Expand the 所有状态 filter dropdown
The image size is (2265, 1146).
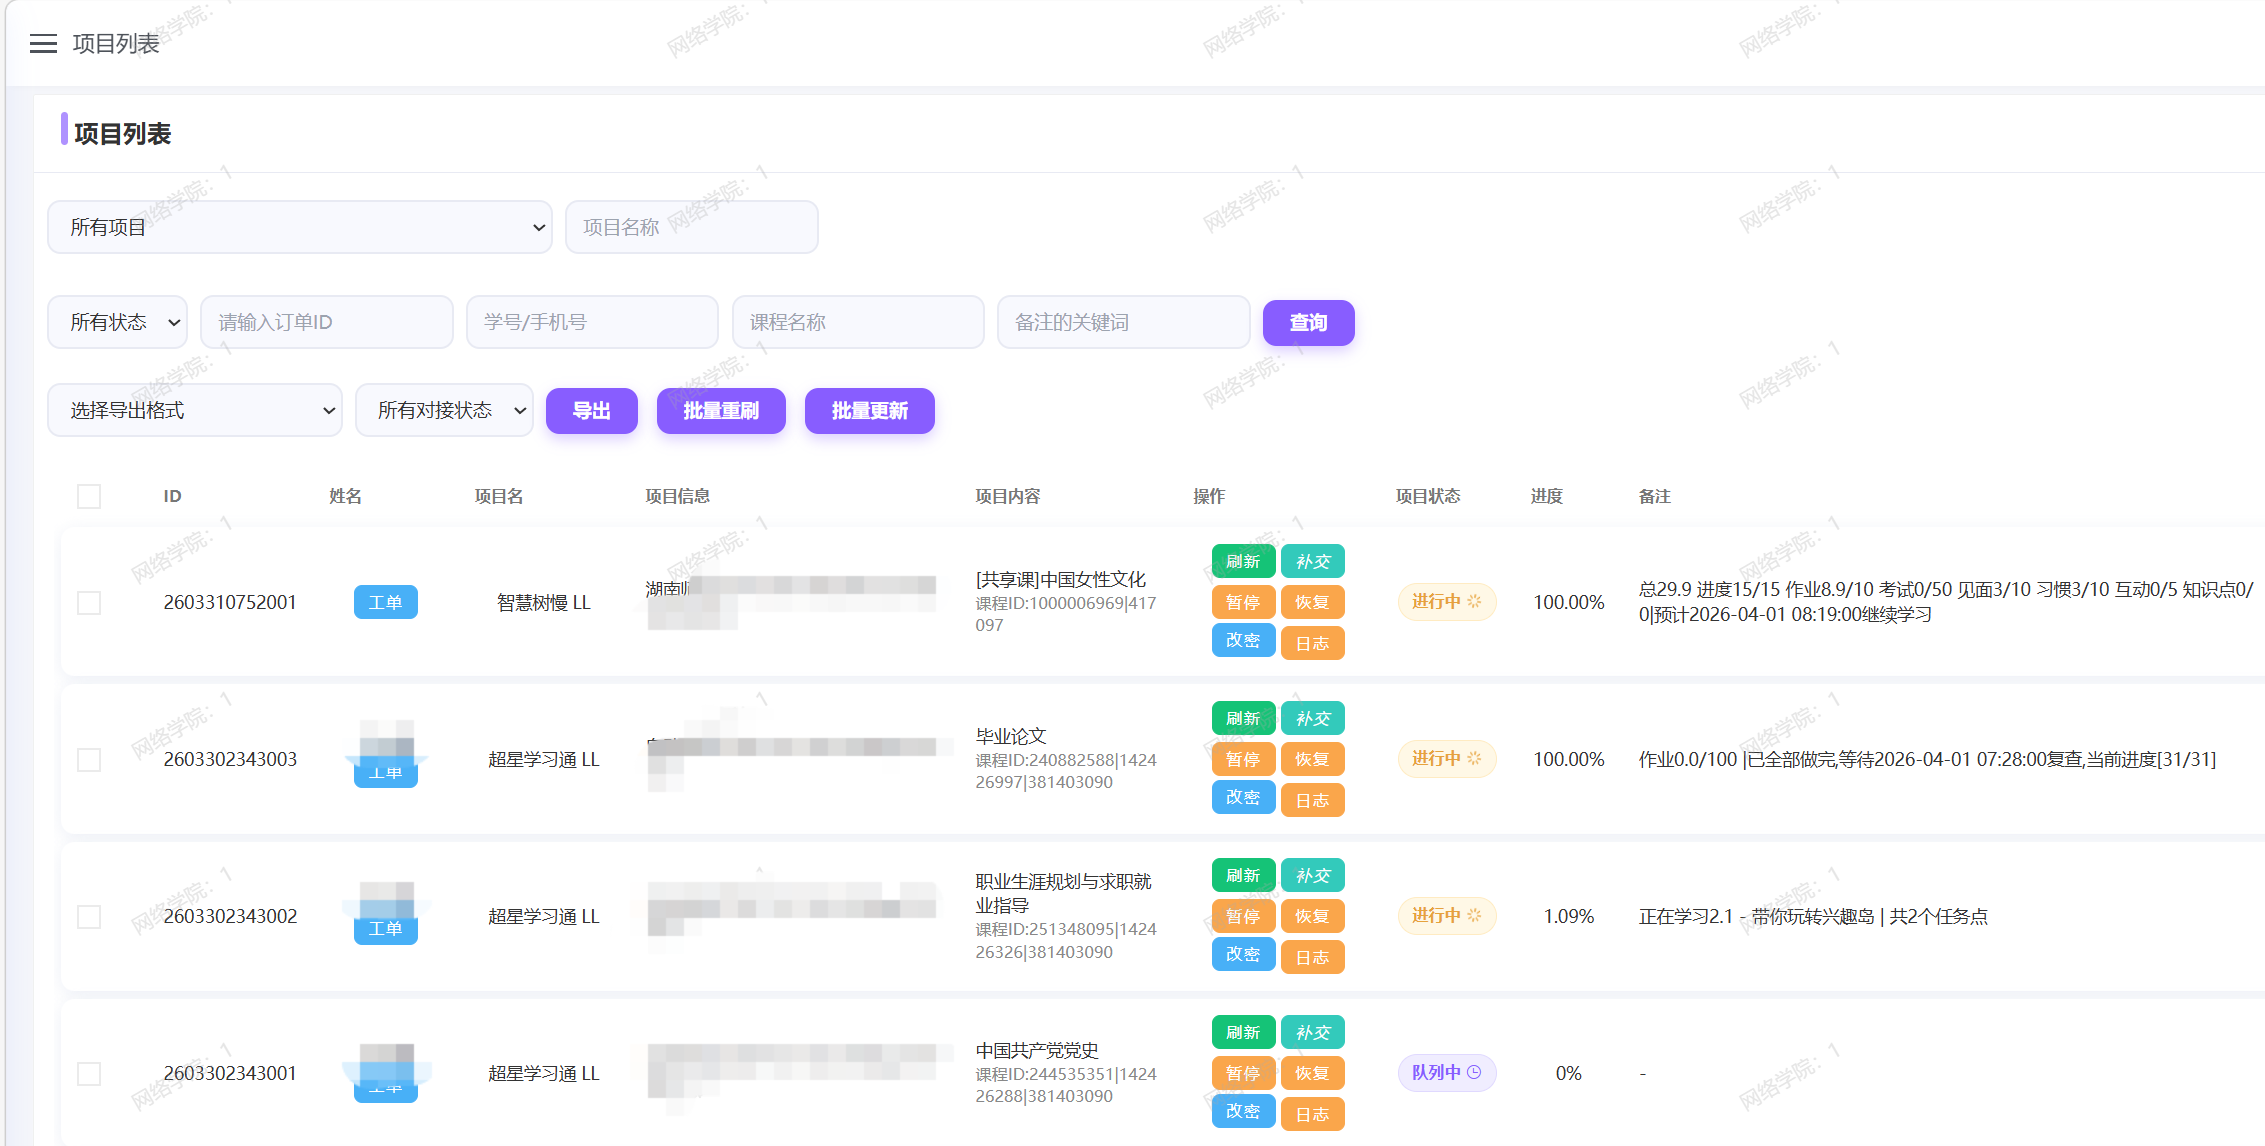pyautogui.click(x=117, y=322)
